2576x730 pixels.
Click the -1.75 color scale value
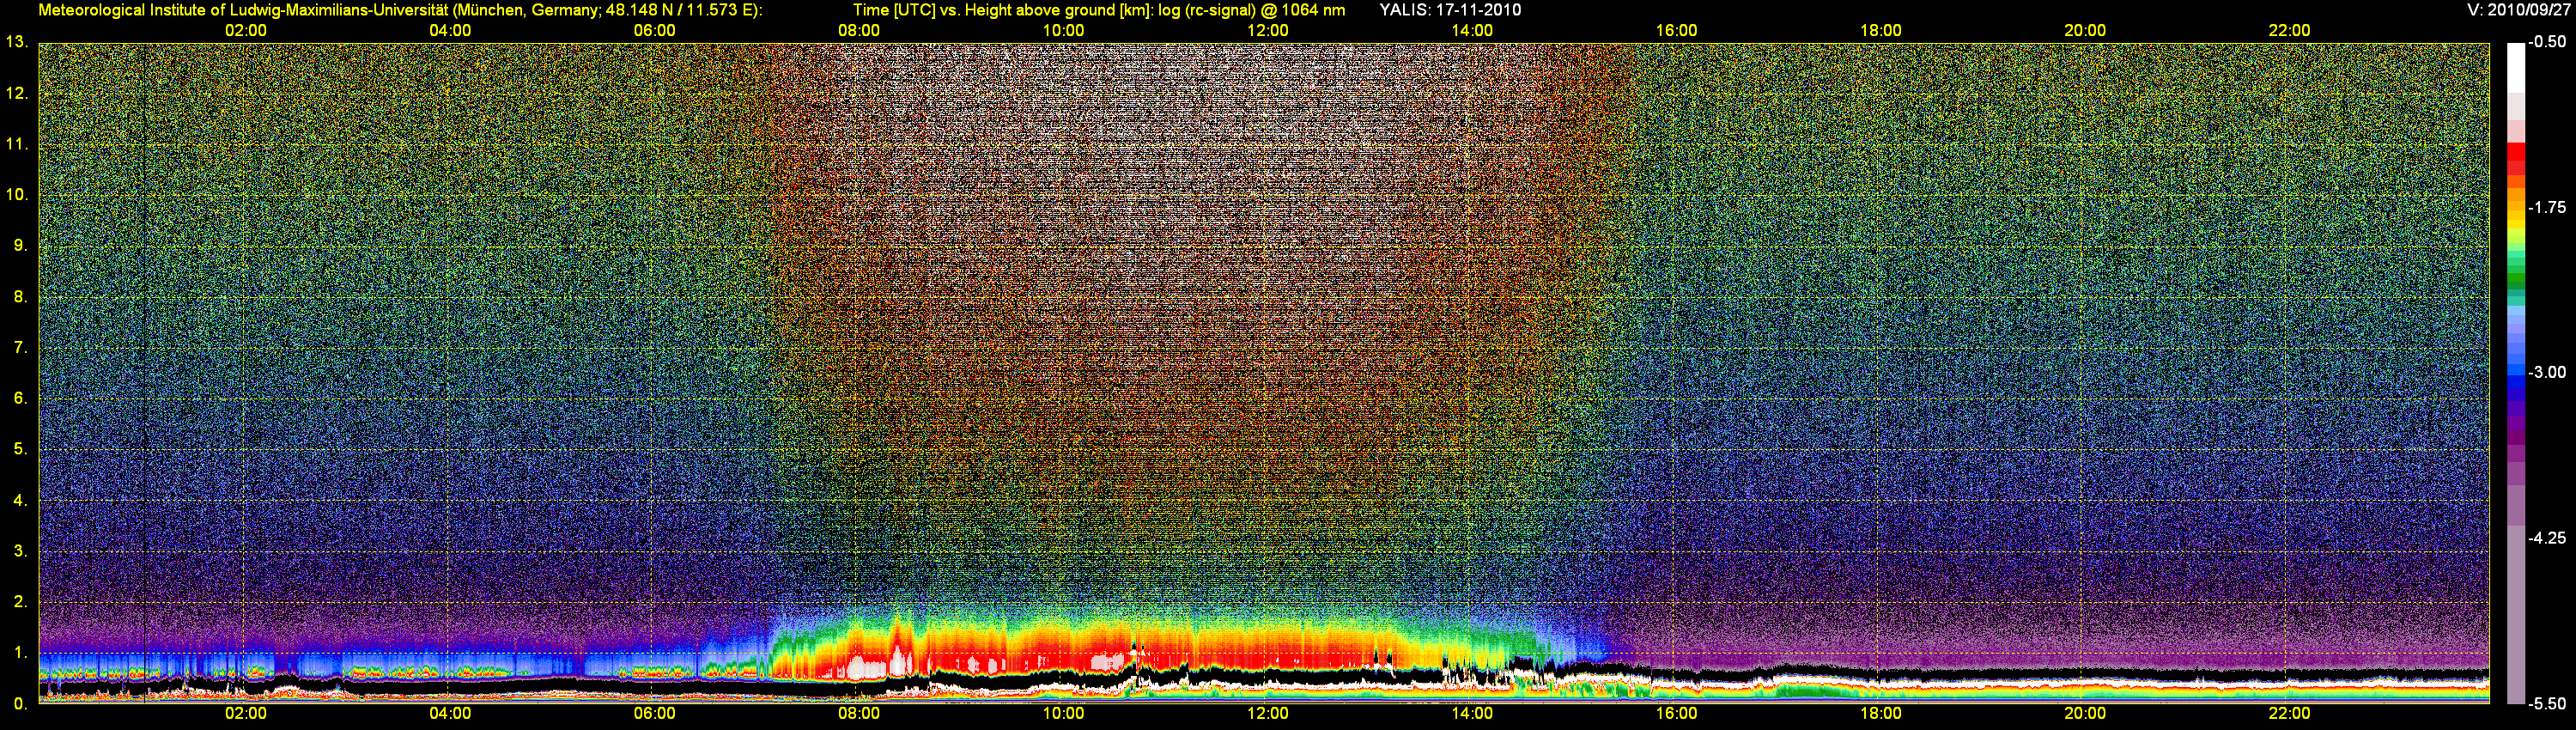click(x=2547, y=207)
